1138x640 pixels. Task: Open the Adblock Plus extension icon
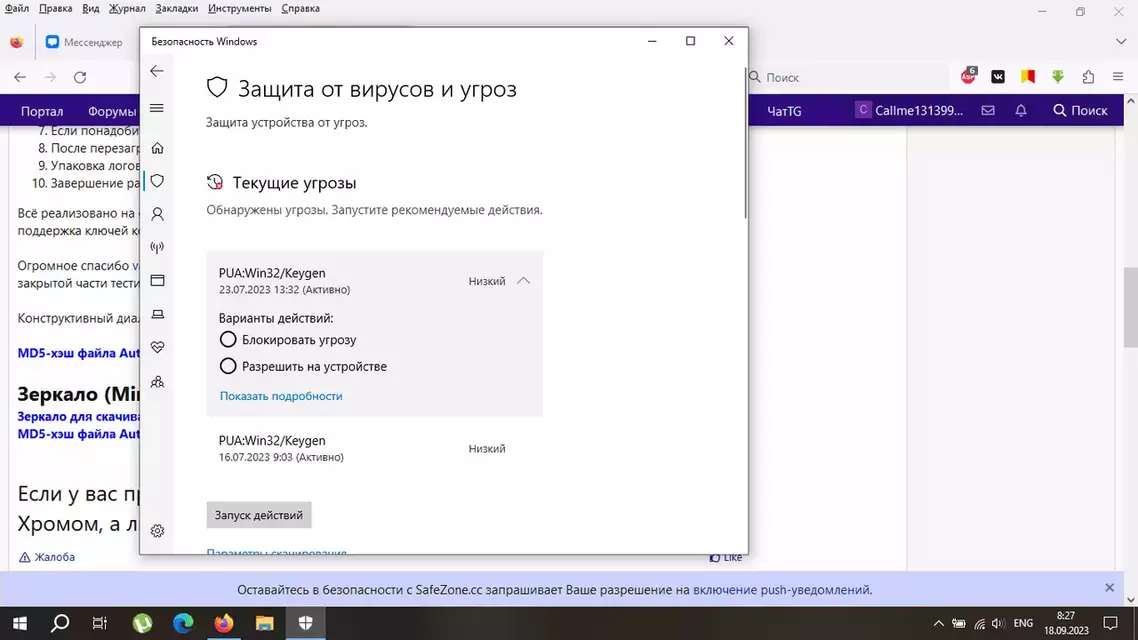click(x=968, y=76)
